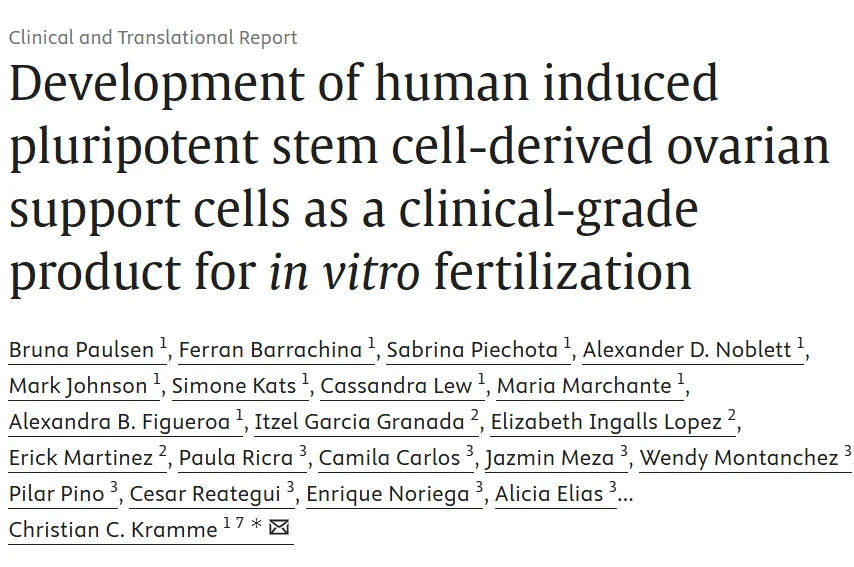Open author Bruna Paulsen's profile link
The image size is (854, 567).
click(x=82, y=350)
